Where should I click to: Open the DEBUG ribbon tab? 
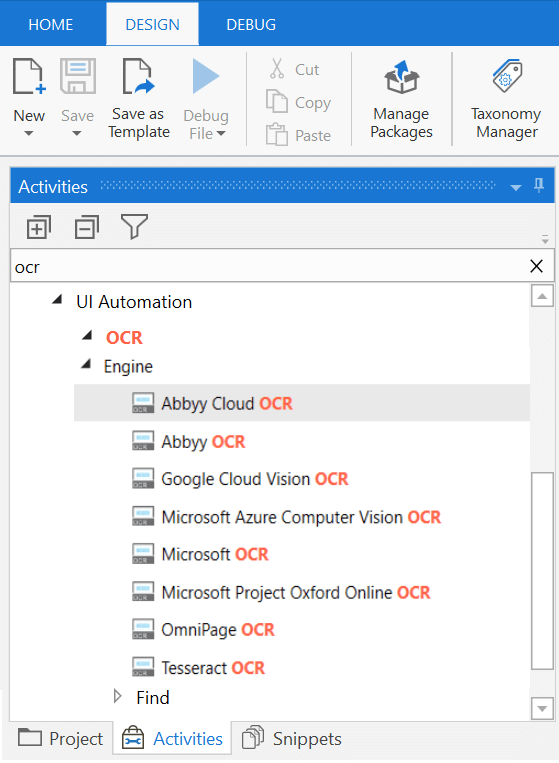(x=251, y=24)
